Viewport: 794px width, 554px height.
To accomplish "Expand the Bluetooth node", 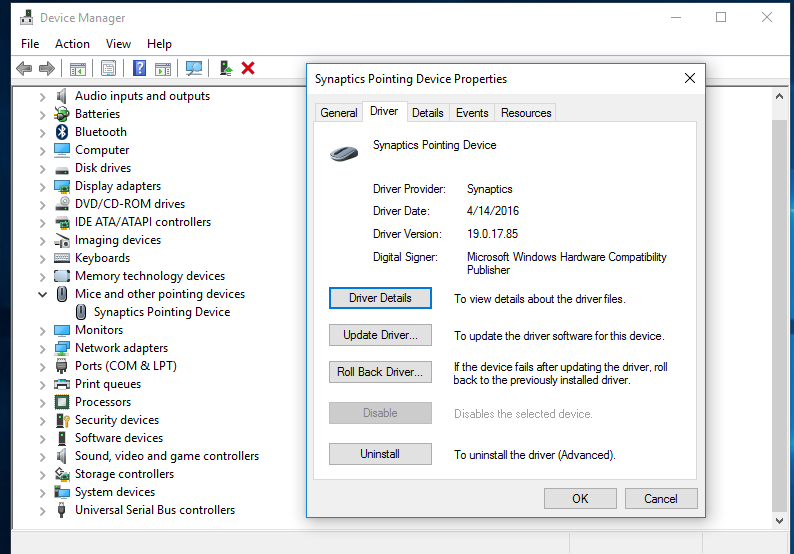I will pos(43,133).
